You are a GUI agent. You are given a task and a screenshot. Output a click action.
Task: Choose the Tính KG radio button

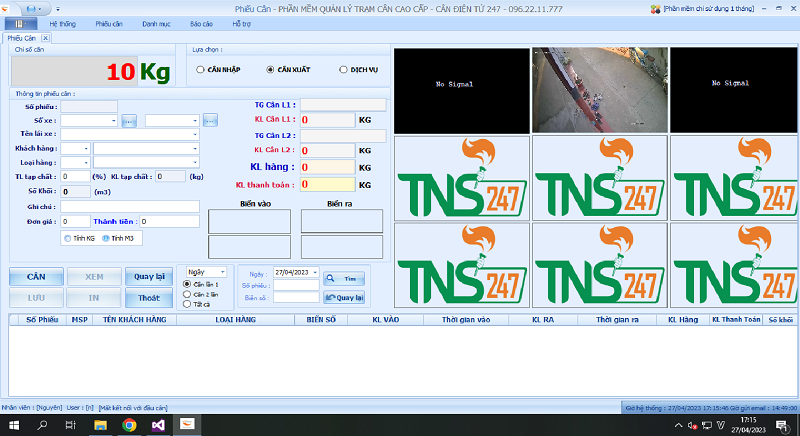click(67, 238)
